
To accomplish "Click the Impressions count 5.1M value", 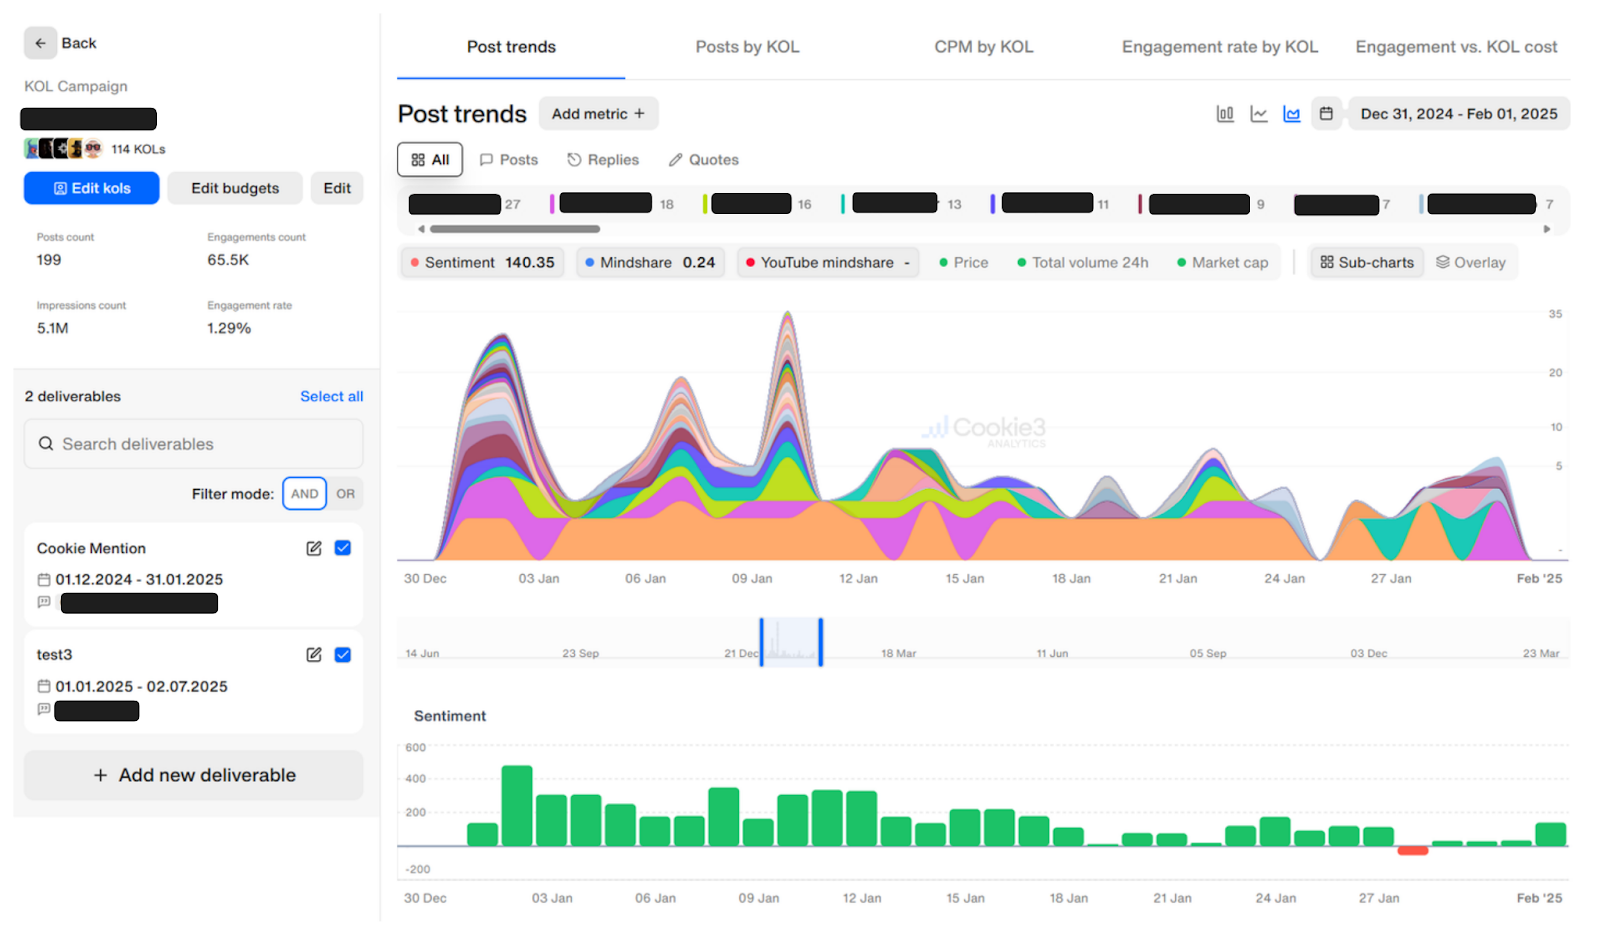I will [53, 329].
